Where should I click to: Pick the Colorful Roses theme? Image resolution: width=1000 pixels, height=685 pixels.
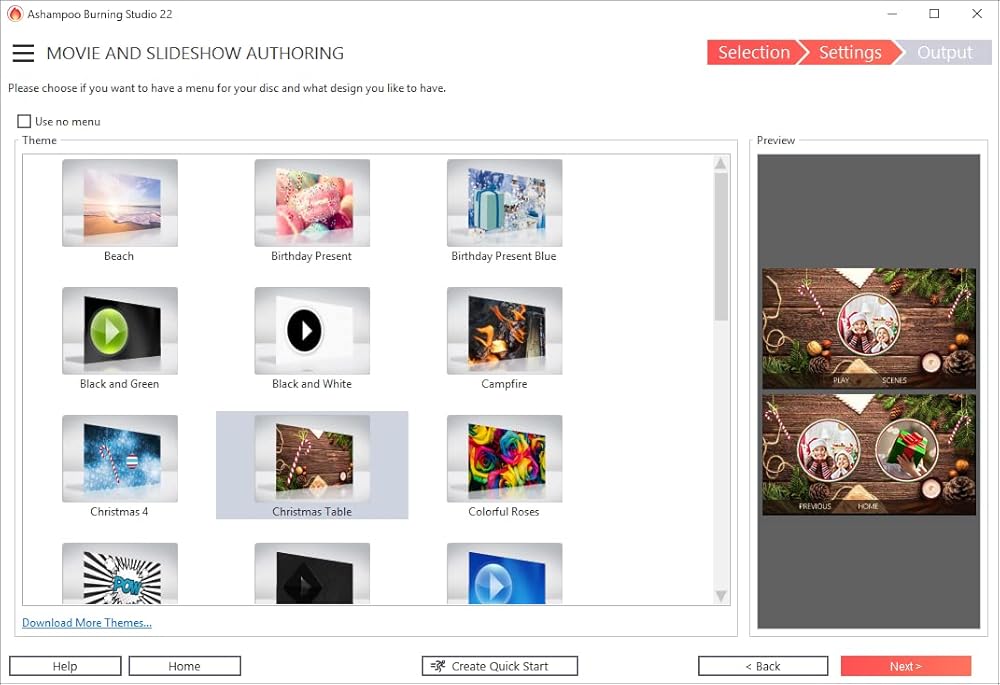504,459
